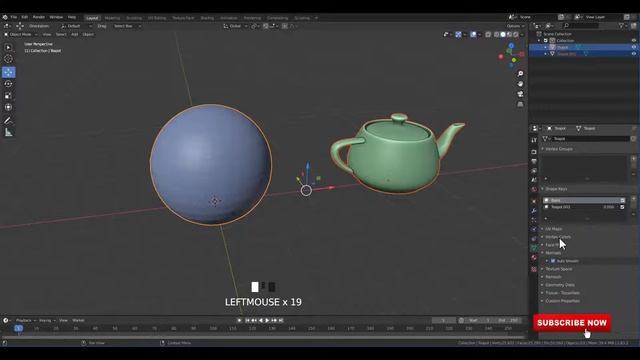Click the pan view hand icon
This screenshot has width=640, height=360.
520,84
